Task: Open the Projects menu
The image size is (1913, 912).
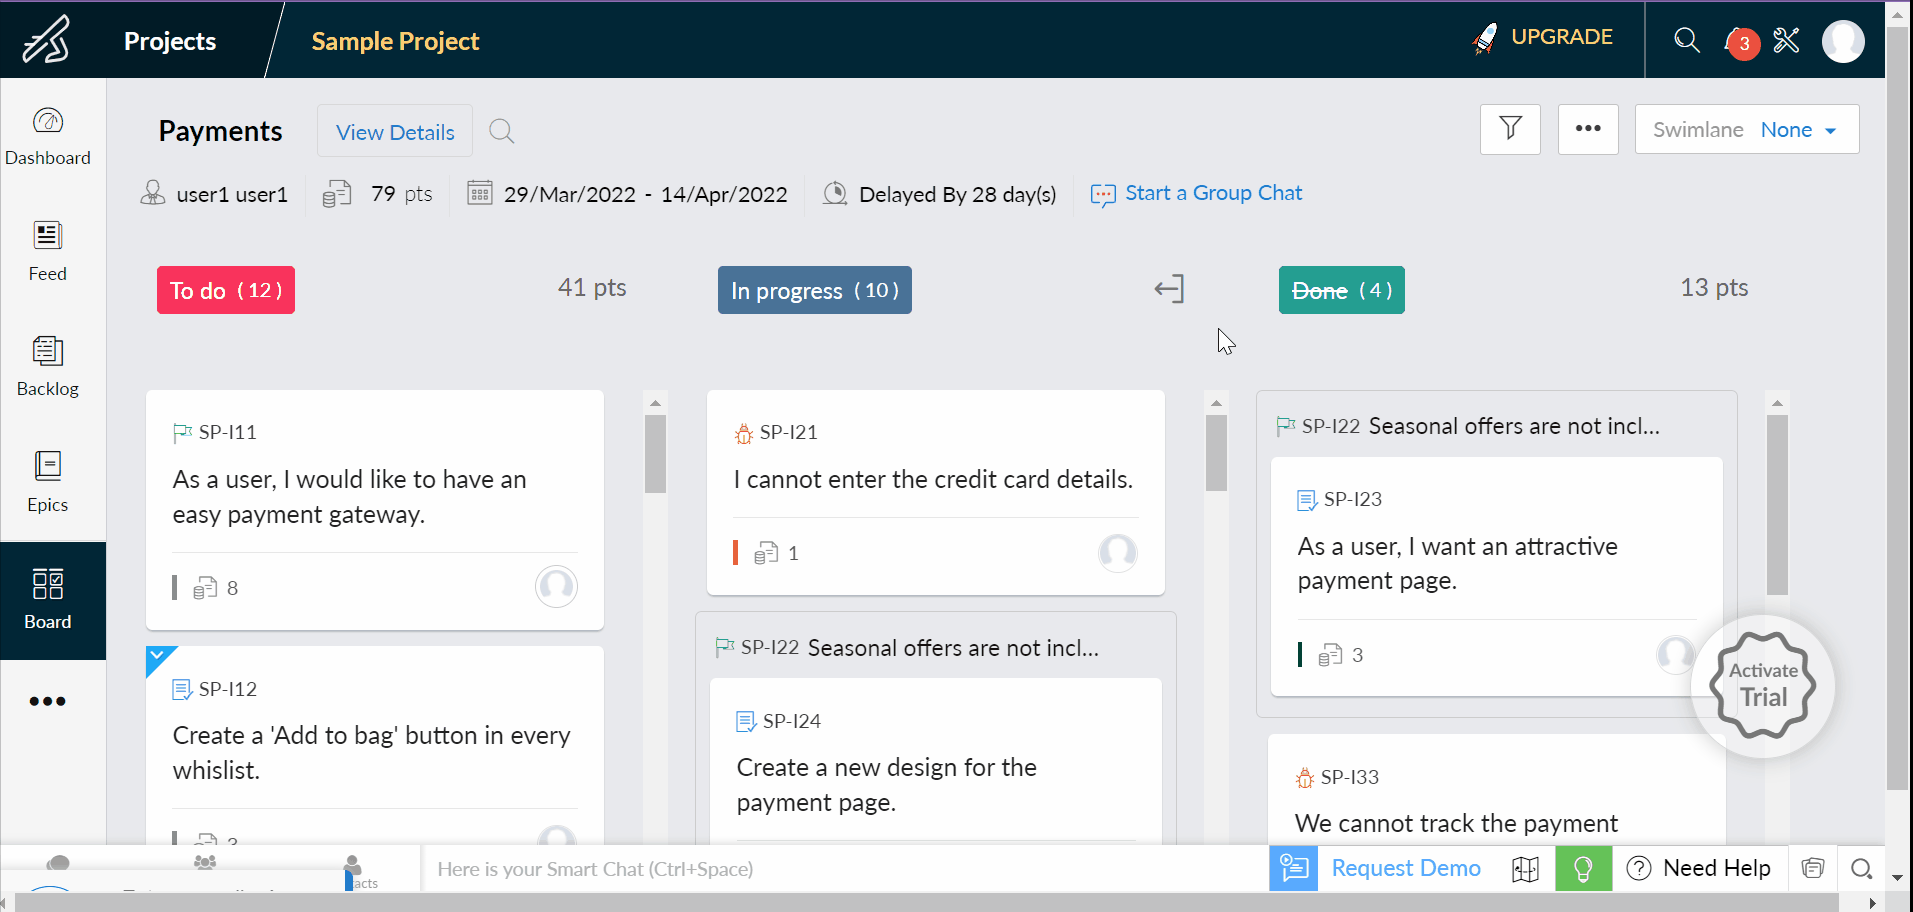Action: 170,41
